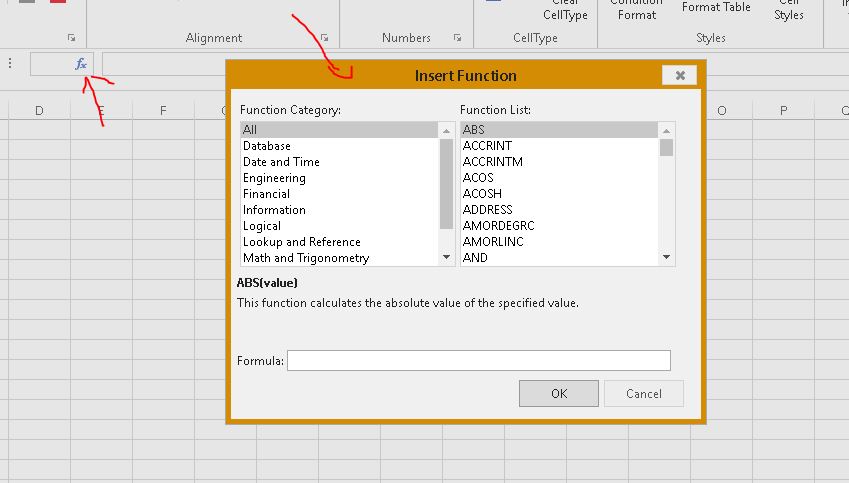The image size is (849, 483).
Task: Click the fx insert function icon
Action: (x=81, y=64)
